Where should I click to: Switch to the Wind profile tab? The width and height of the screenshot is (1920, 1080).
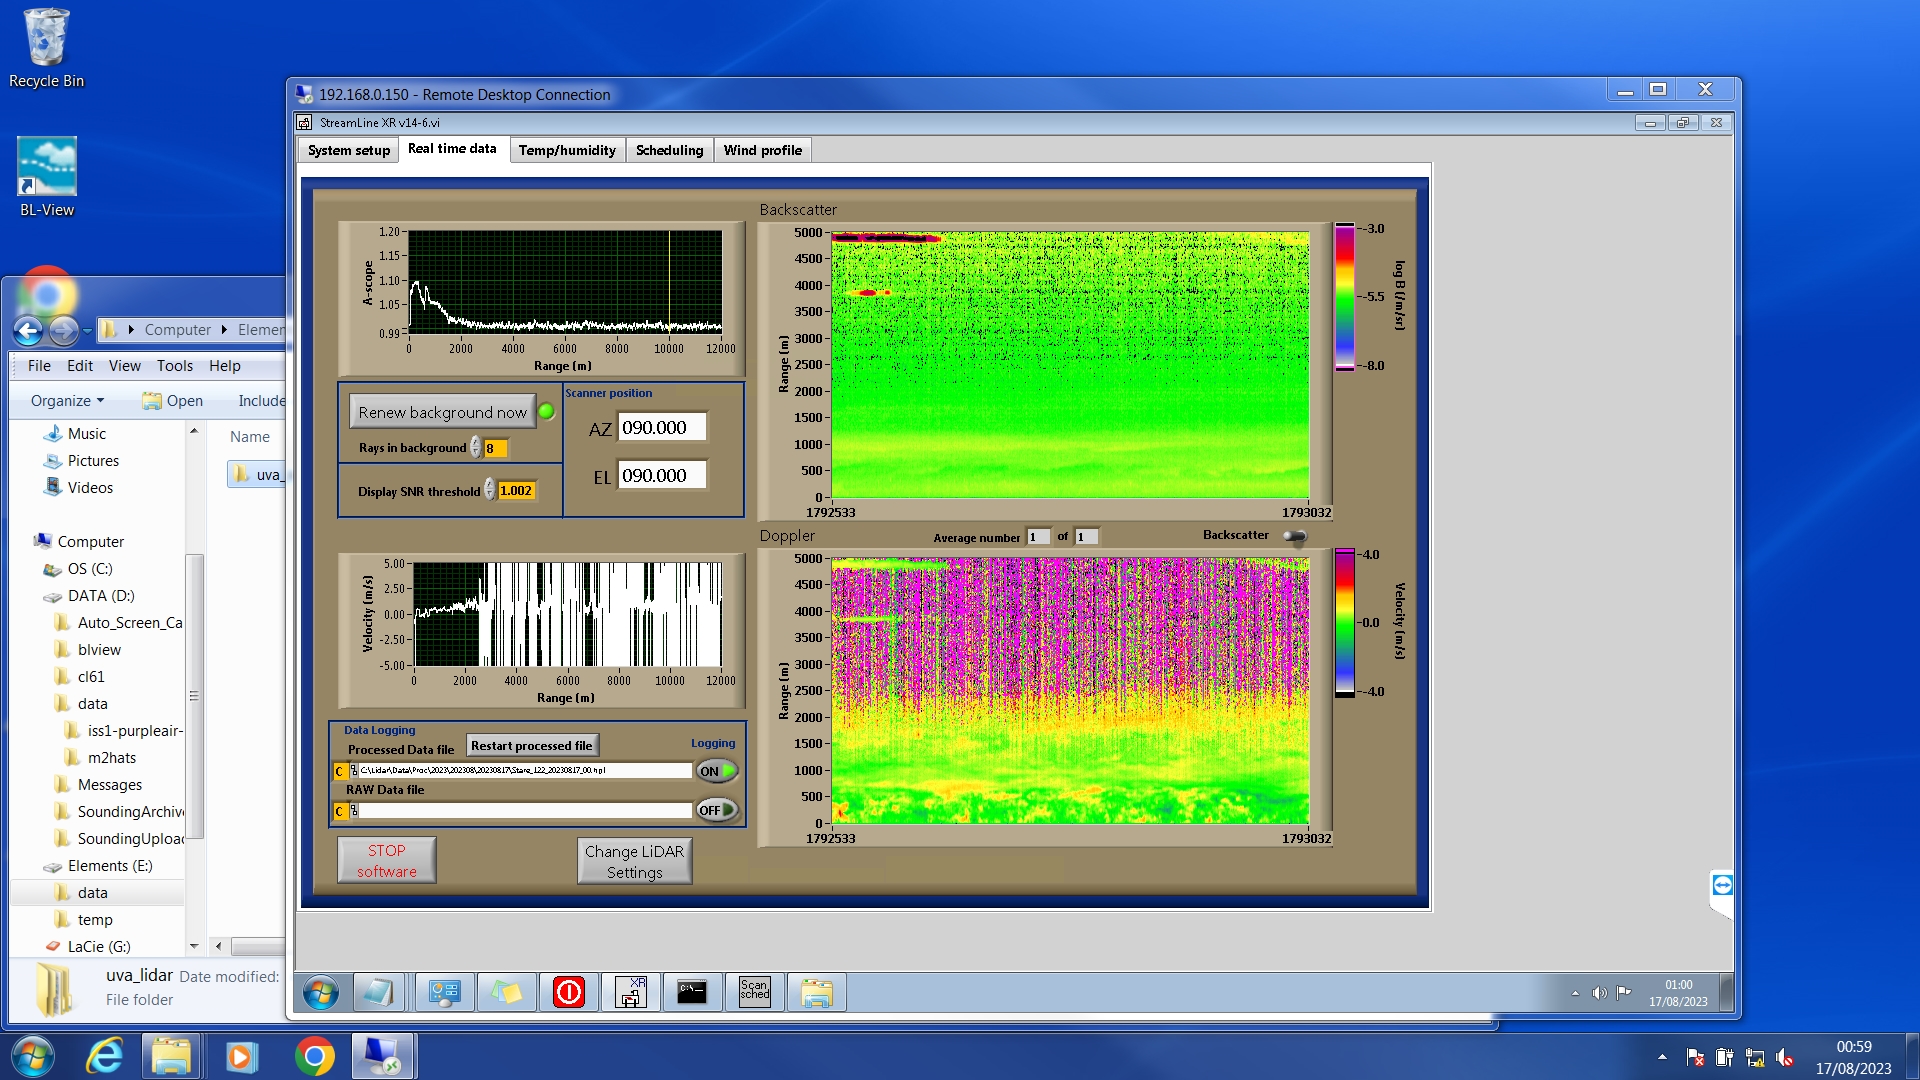(762, 150)
